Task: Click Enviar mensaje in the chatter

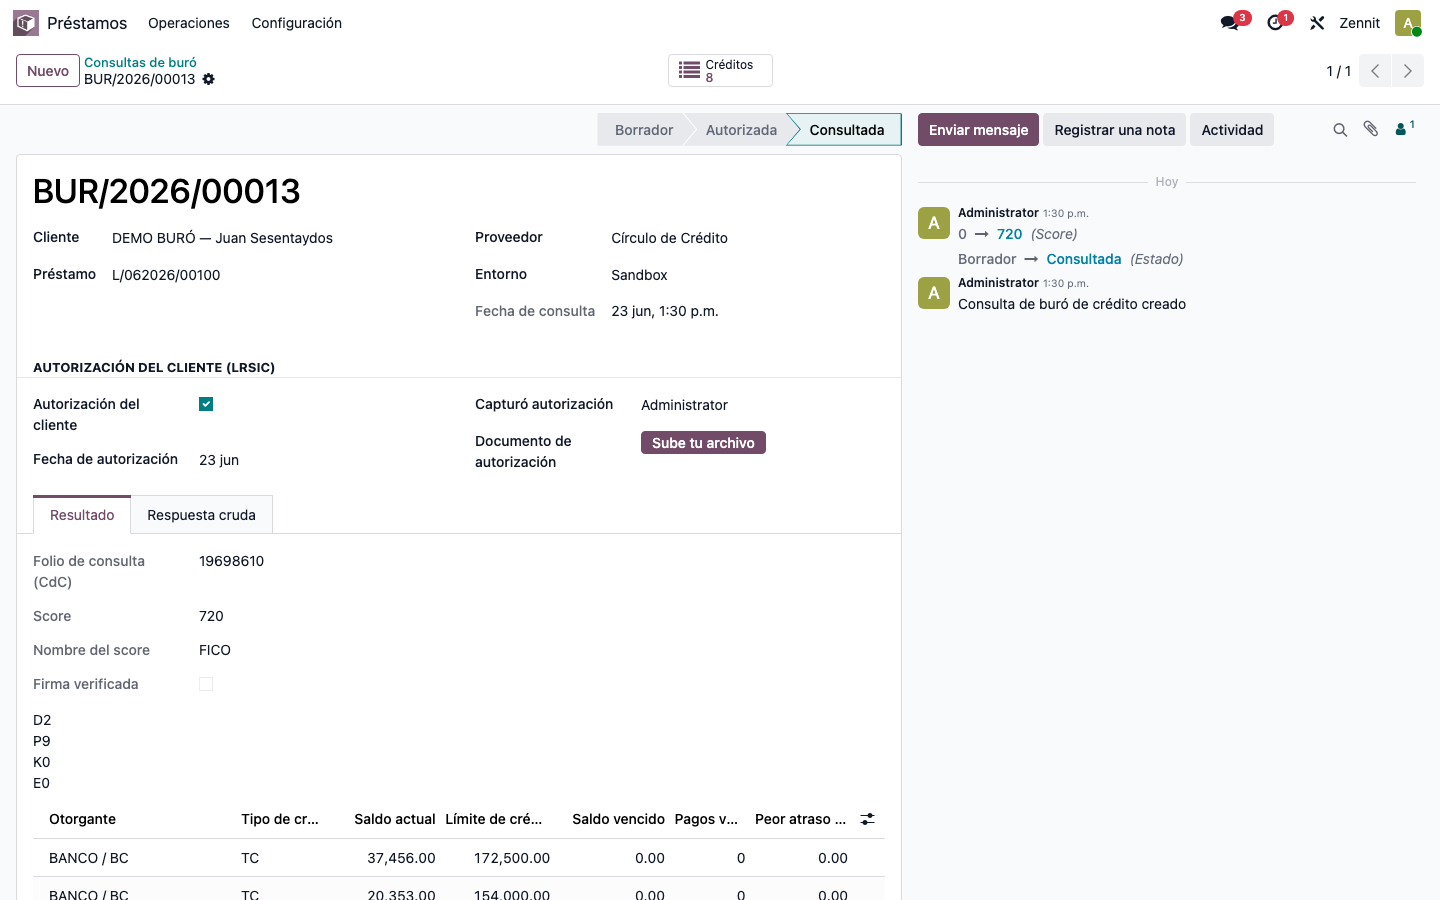Action: [x=978, y=130]
